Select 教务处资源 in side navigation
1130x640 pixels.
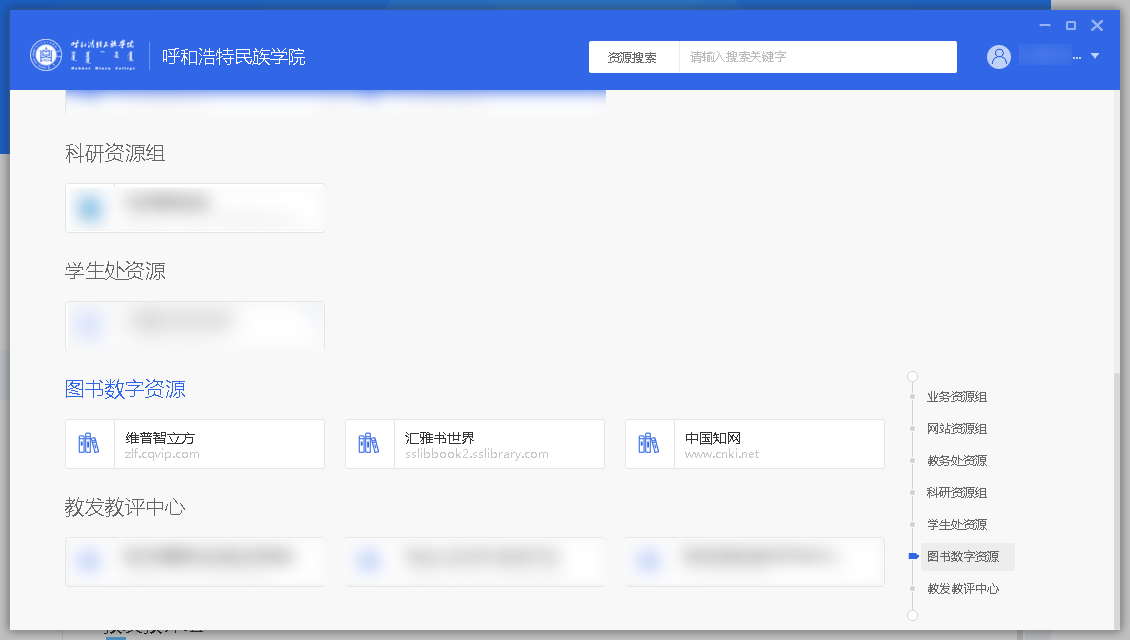click(x=957, y=461)
